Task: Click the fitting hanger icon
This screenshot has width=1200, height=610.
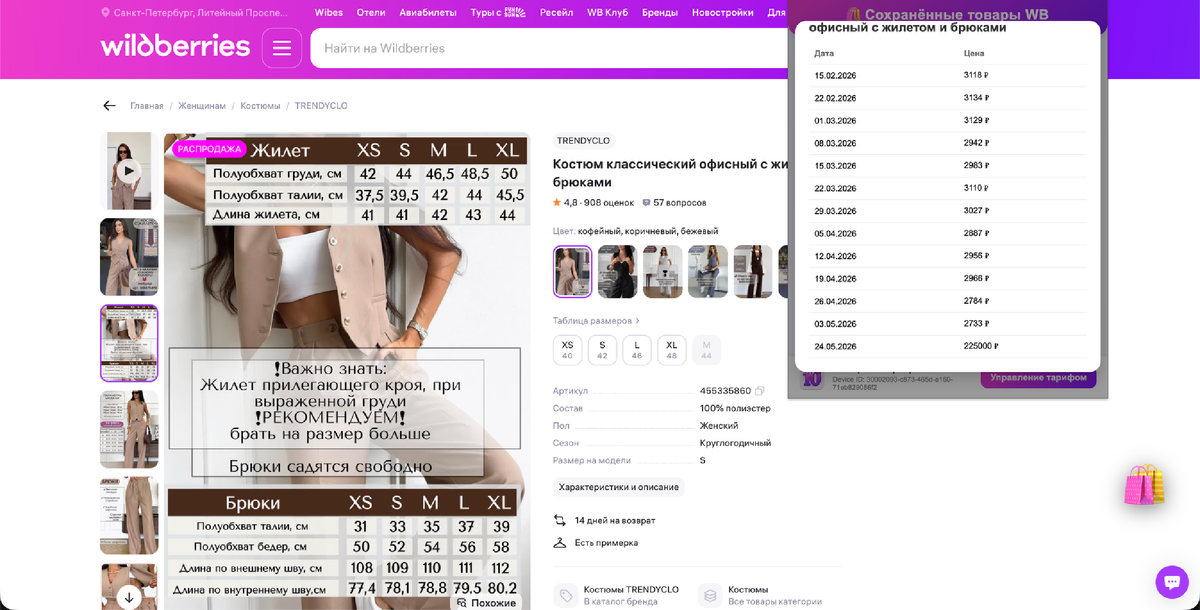Action: point(560,542)
